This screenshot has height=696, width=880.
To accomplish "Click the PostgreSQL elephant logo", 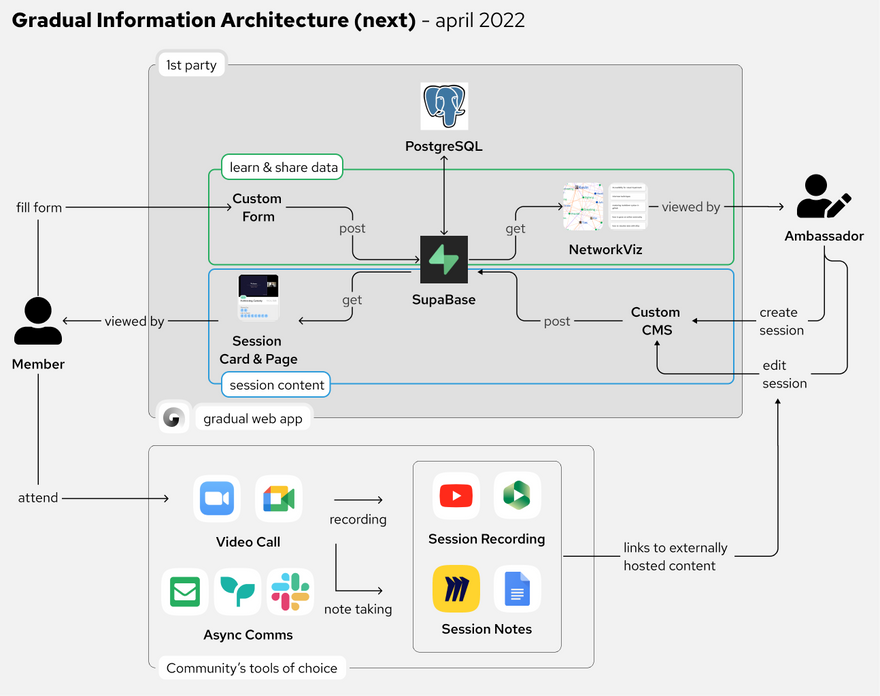I will click(444, 106).
